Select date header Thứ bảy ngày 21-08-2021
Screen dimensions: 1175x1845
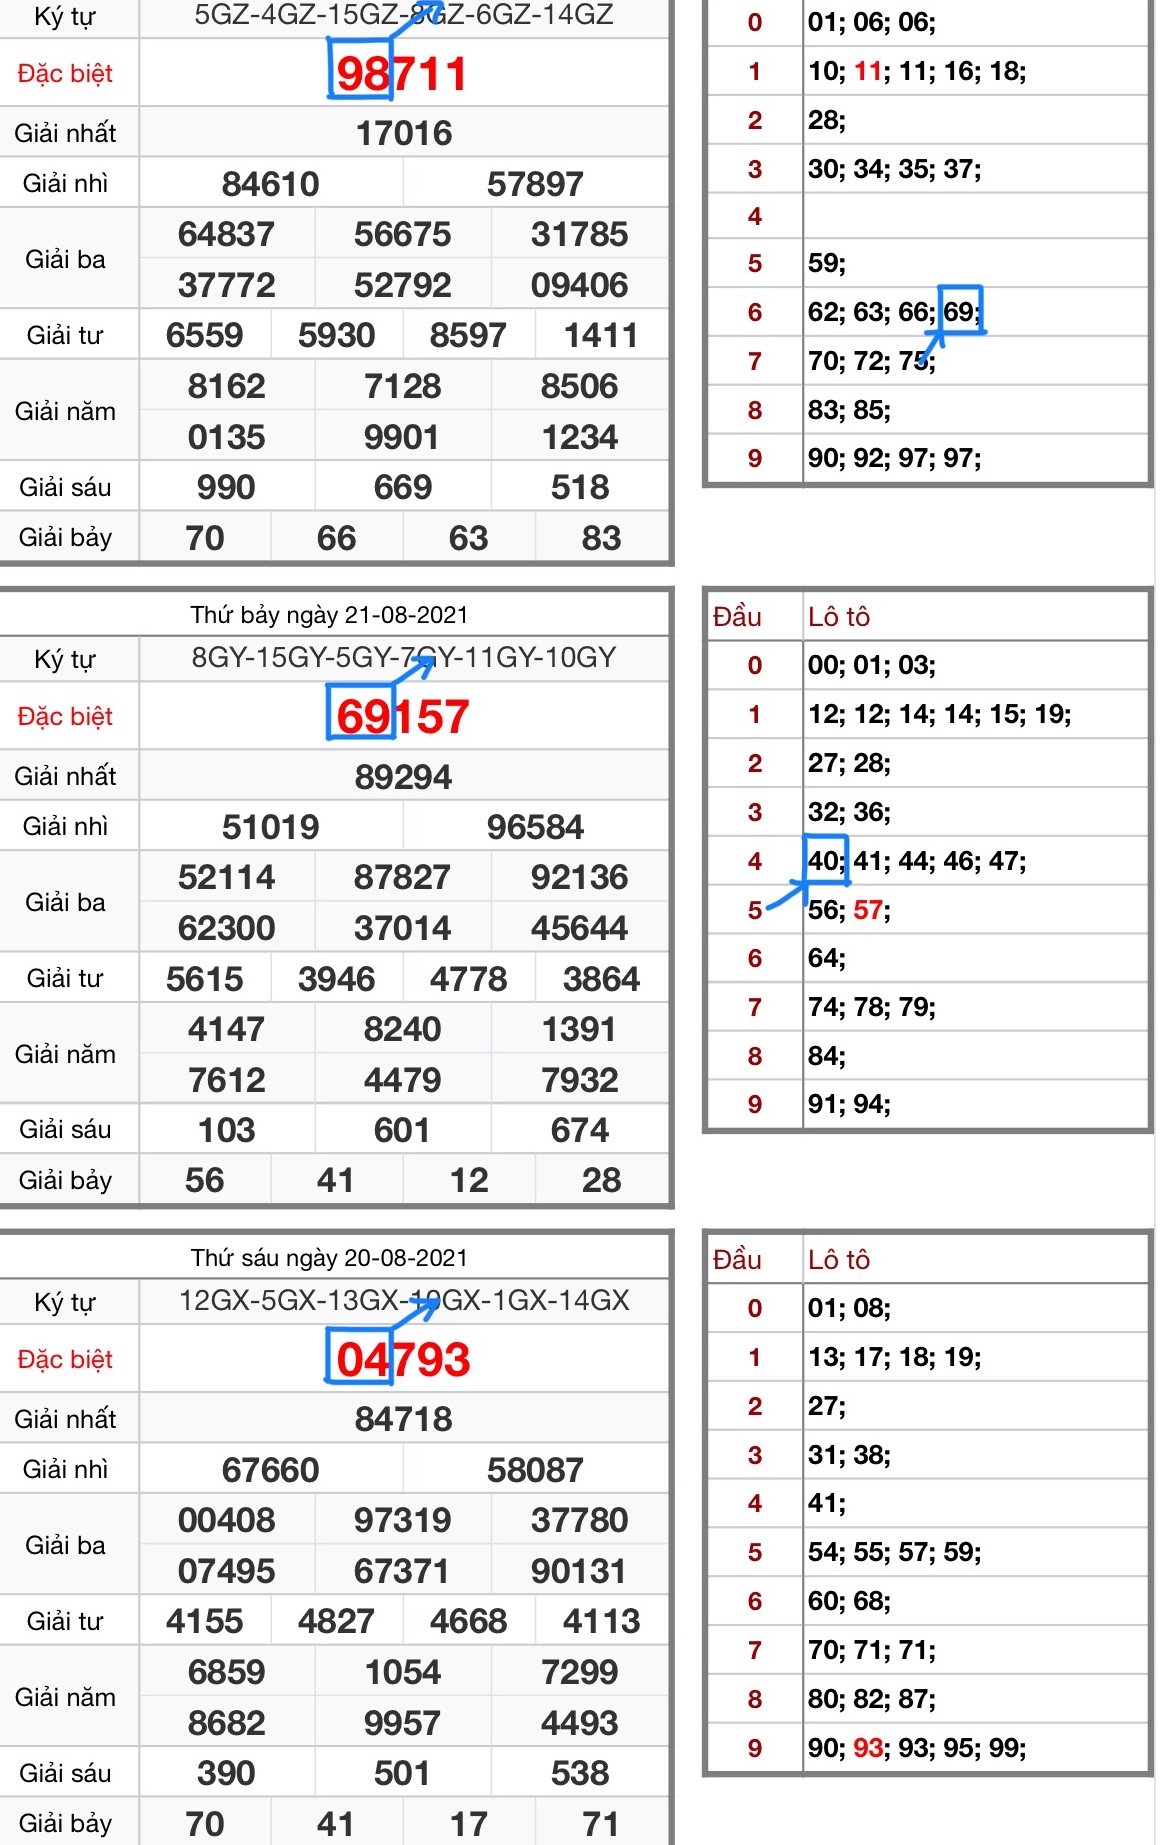[329, 614]
